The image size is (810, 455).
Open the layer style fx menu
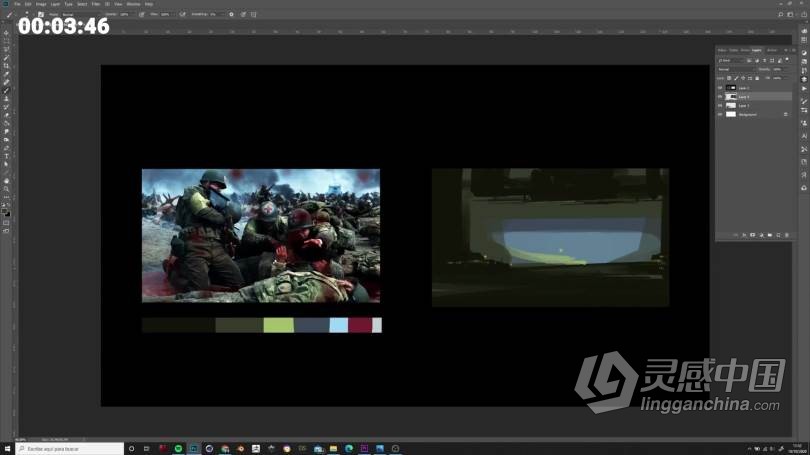point(744,235)
